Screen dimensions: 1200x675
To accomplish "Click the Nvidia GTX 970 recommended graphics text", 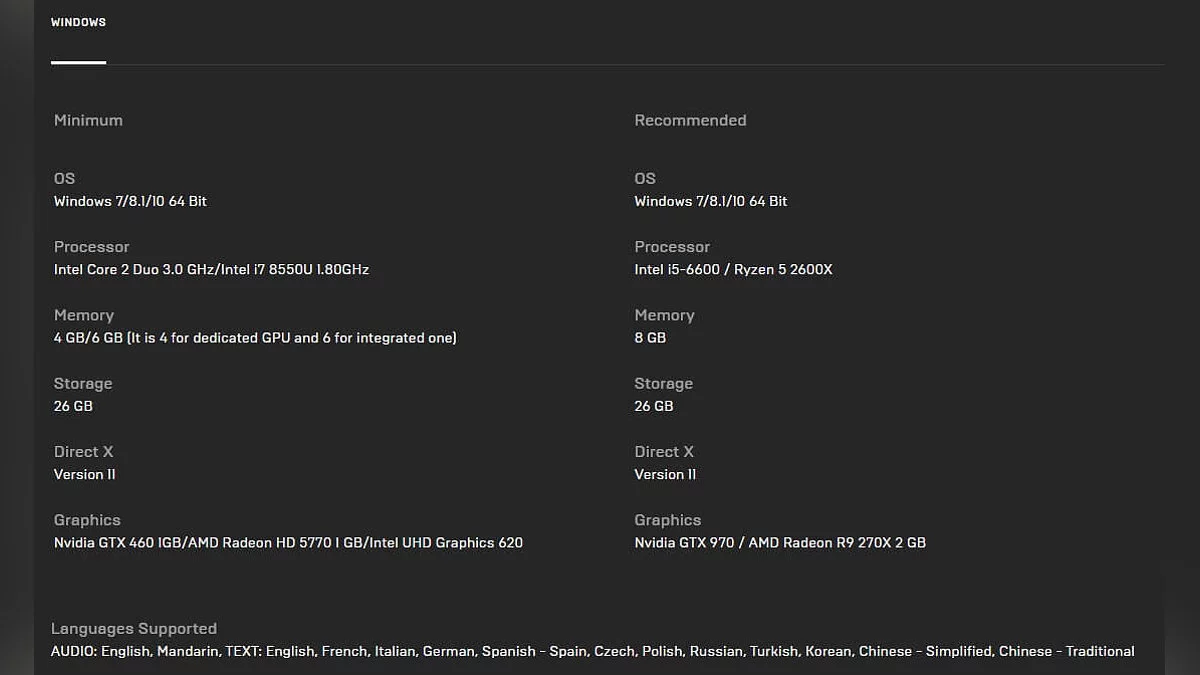I will (x=780, y=543).
